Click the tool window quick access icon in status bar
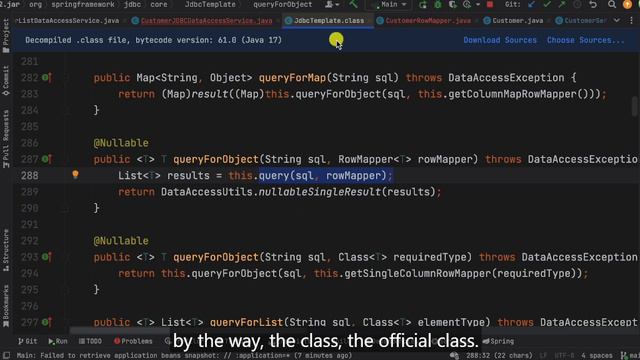Image resolution: width=640 pixels, height=360 pixels. click(x=6, y=356)
